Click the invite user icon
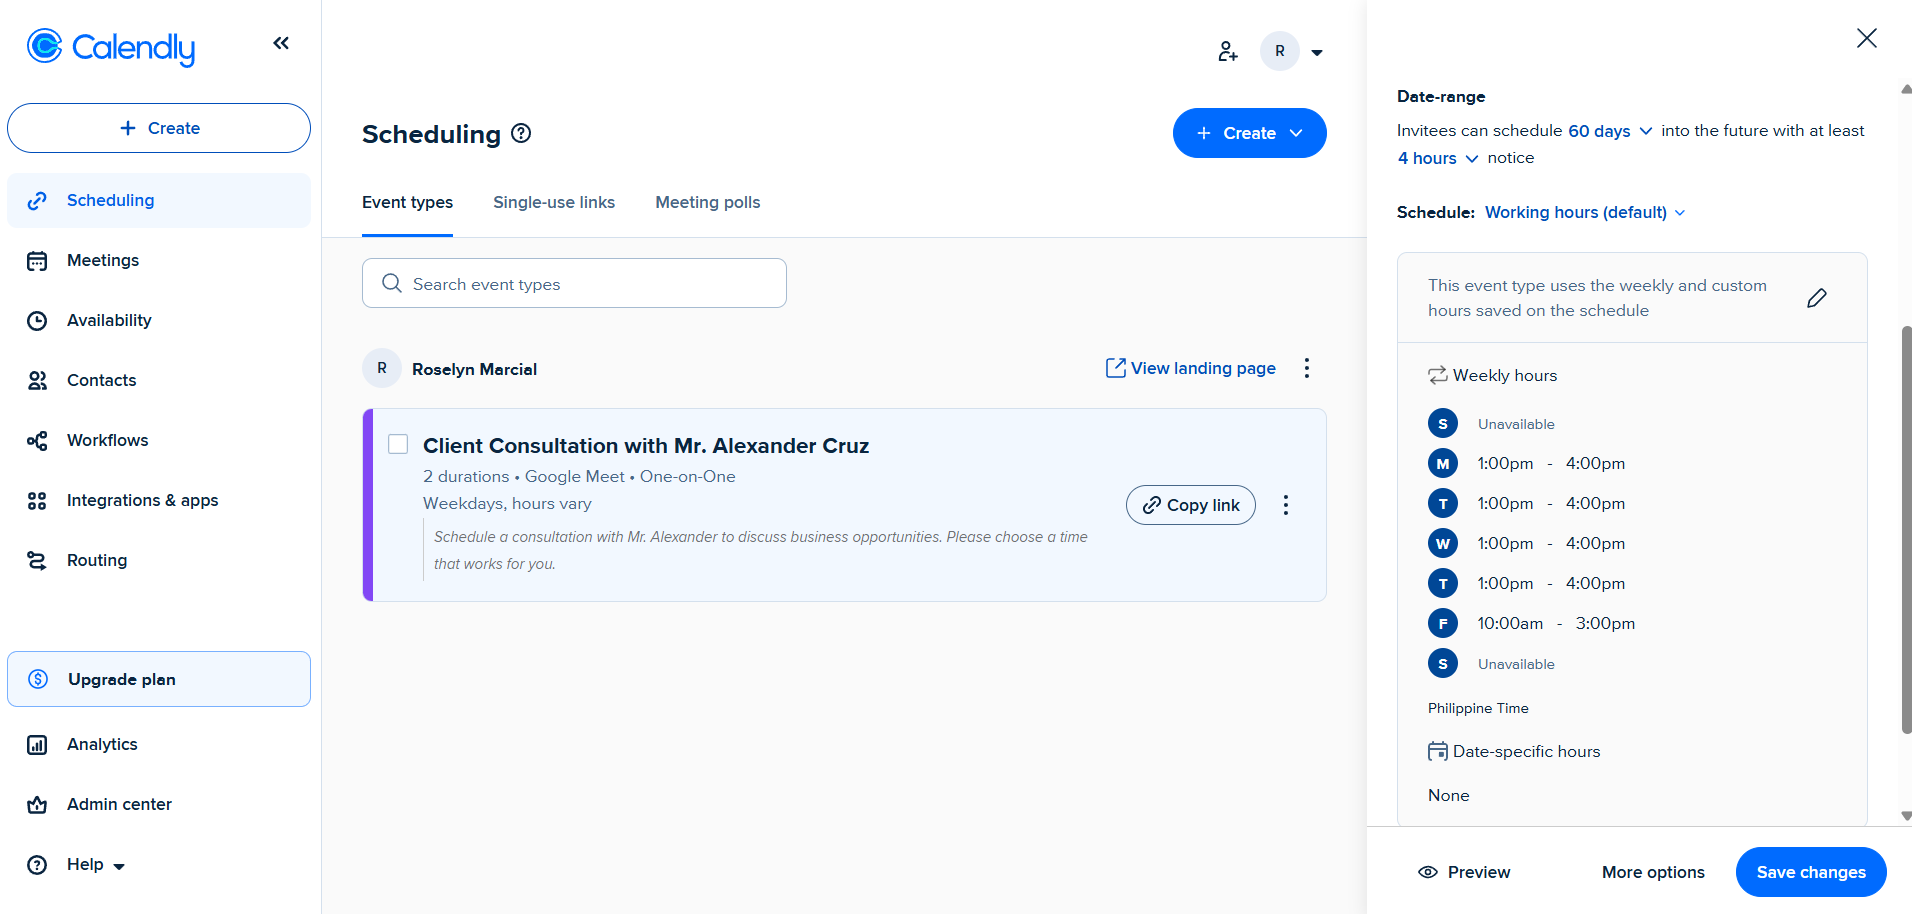Screen dimensions: 1912x914 click(x=1228, y=51)
